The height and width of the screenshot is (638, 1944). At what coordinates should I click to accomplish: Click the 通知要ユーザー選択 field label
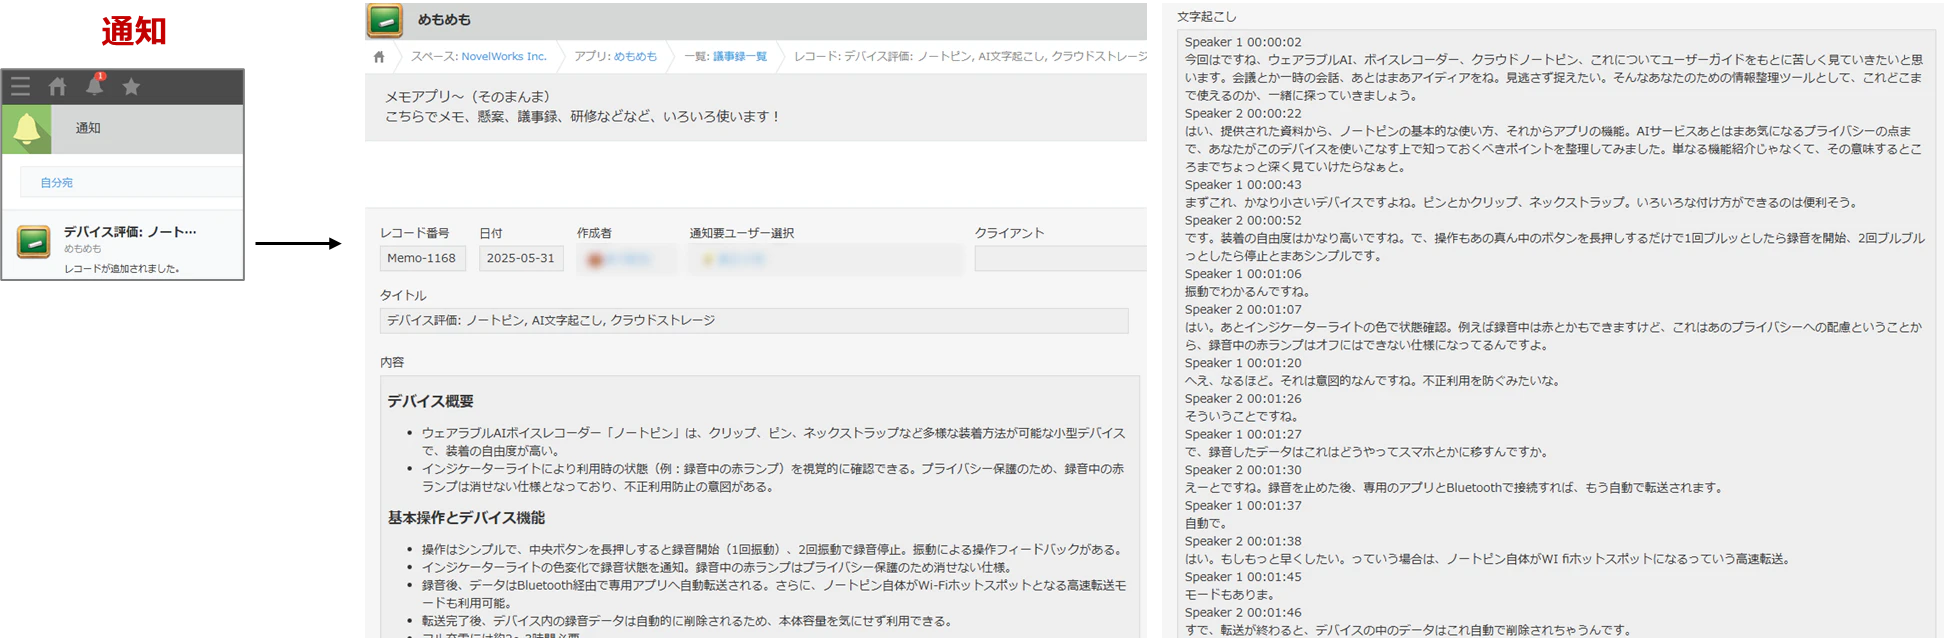tap(741, 233)
